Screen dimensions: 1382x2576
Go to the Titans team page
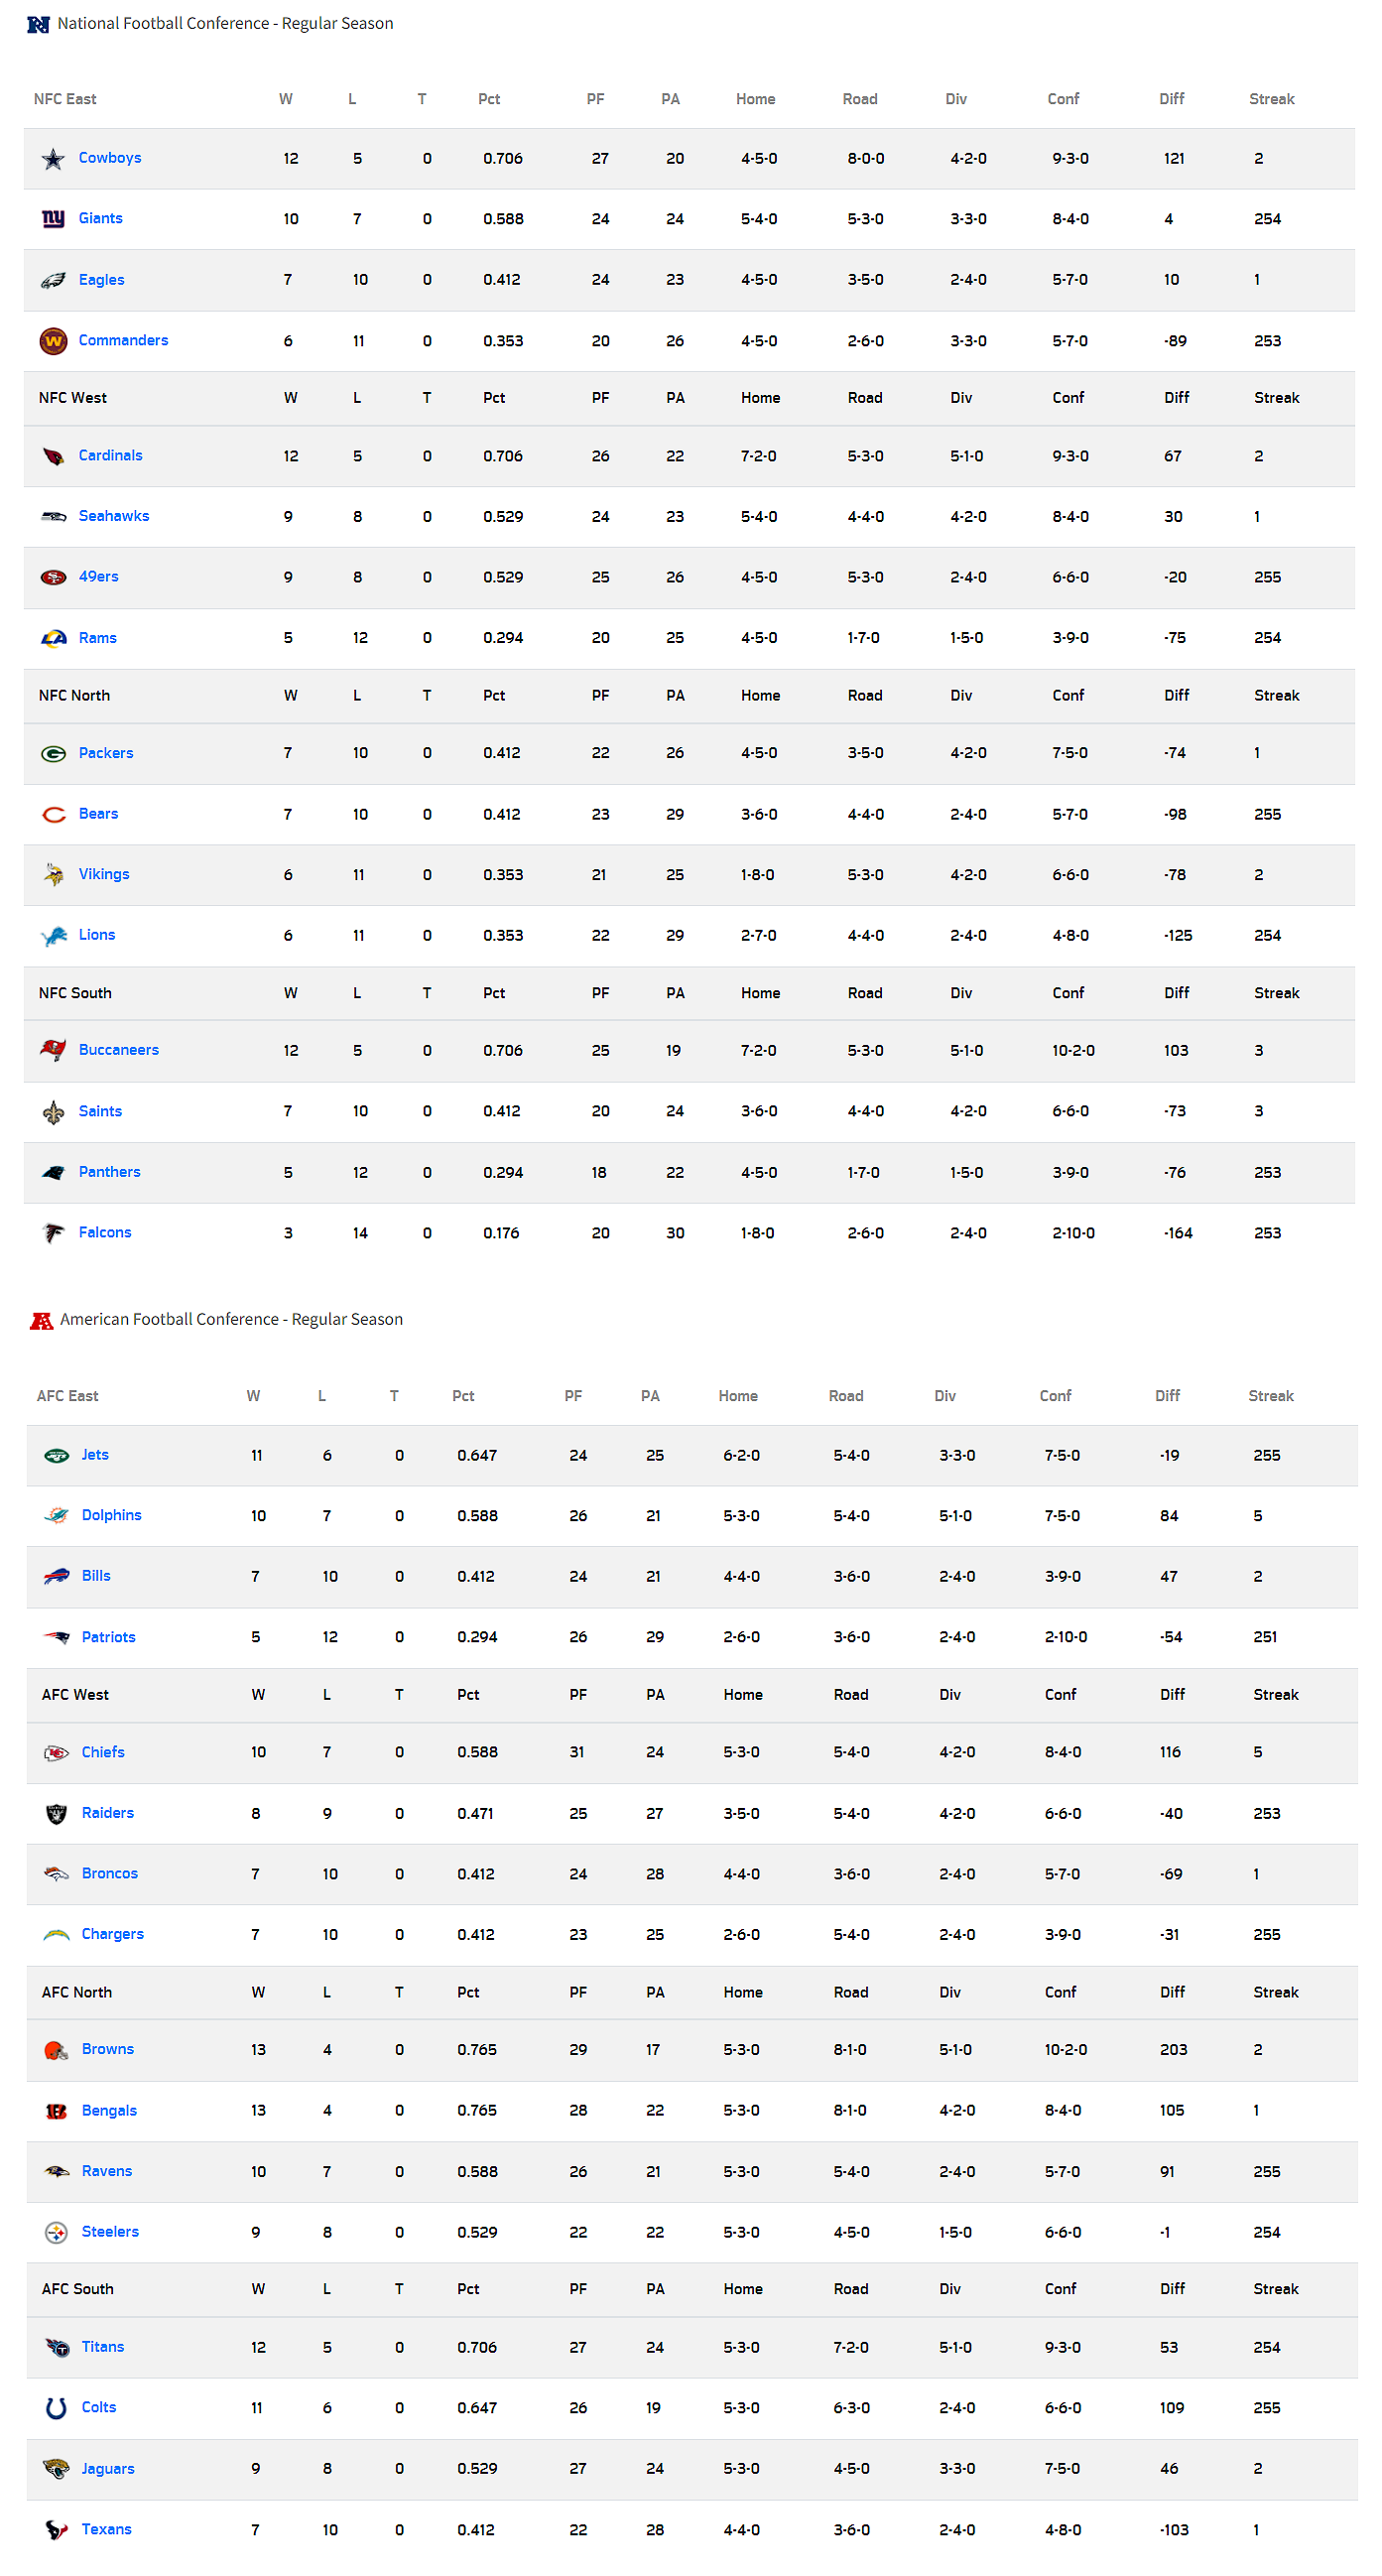pyautogui.click(x=103, y=2348)
